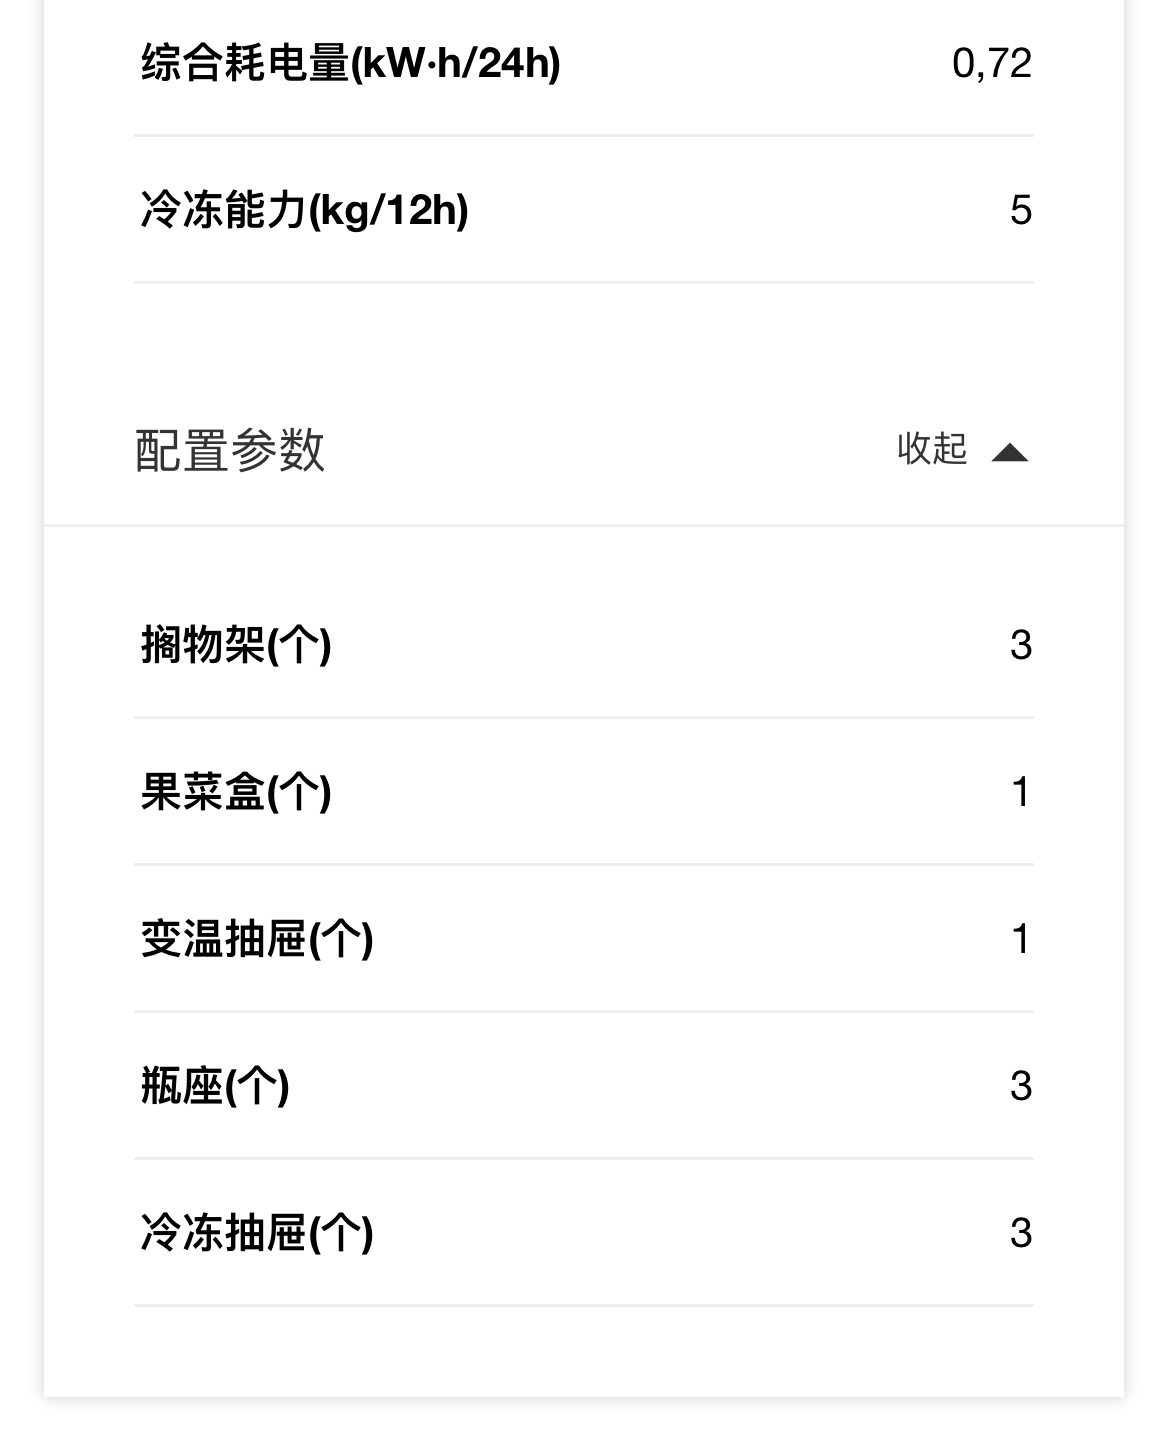Click the blank area below 冷冻抽屉 row
The image size is (1169, 1444).
pos(584,1350)
